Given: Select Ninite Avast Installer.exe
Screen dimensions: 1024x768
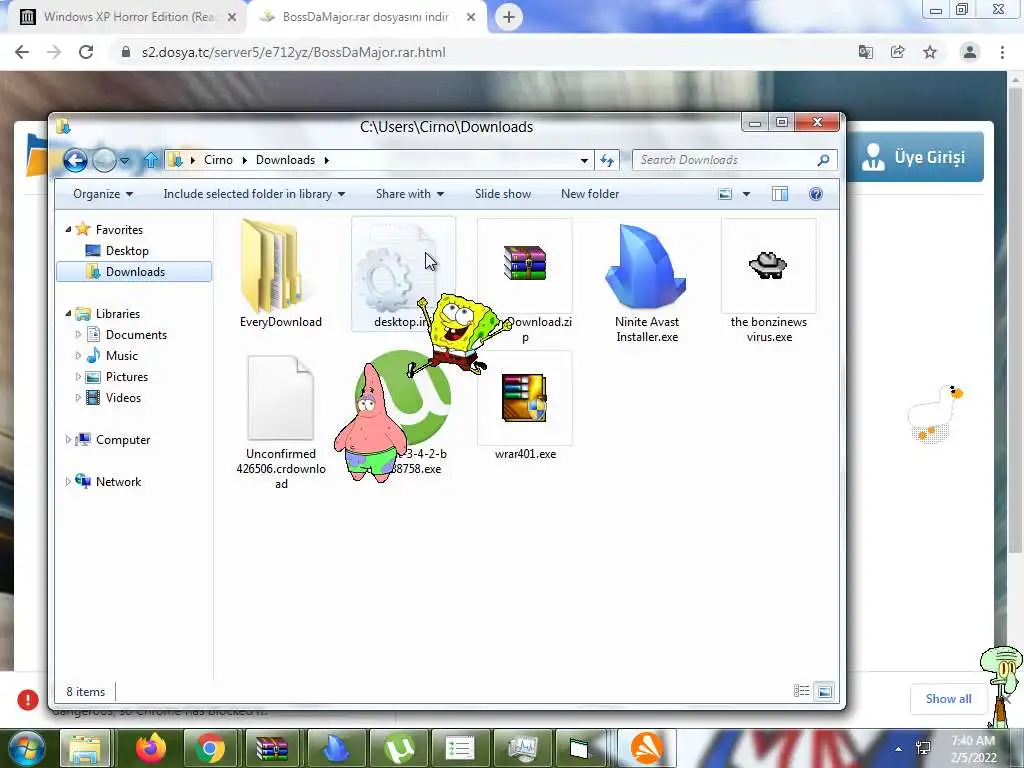Looking at the screenshot, I should 647,282.
